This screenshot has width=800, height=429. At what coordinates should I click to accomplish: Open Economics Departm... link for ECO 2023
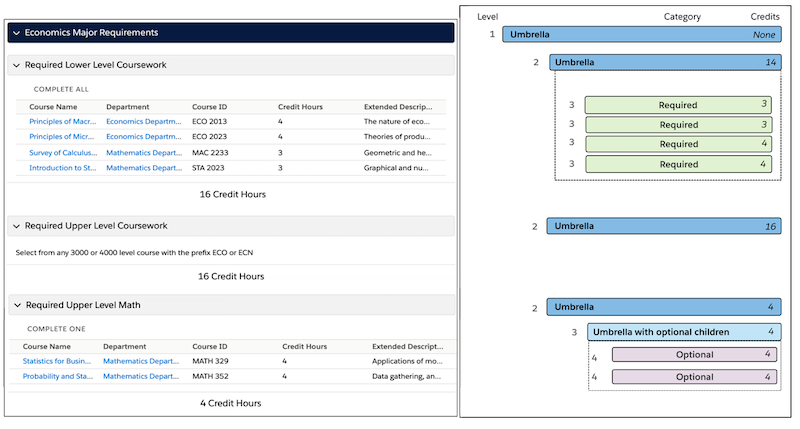[144, 137]
